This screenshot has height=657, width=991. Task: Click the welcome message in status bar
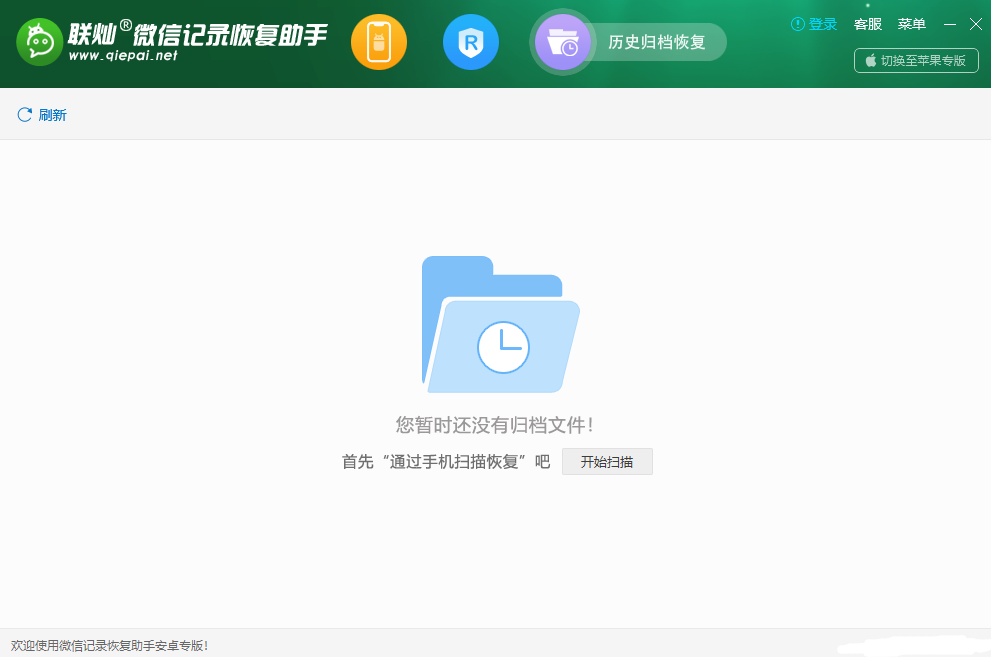[110, 646]
